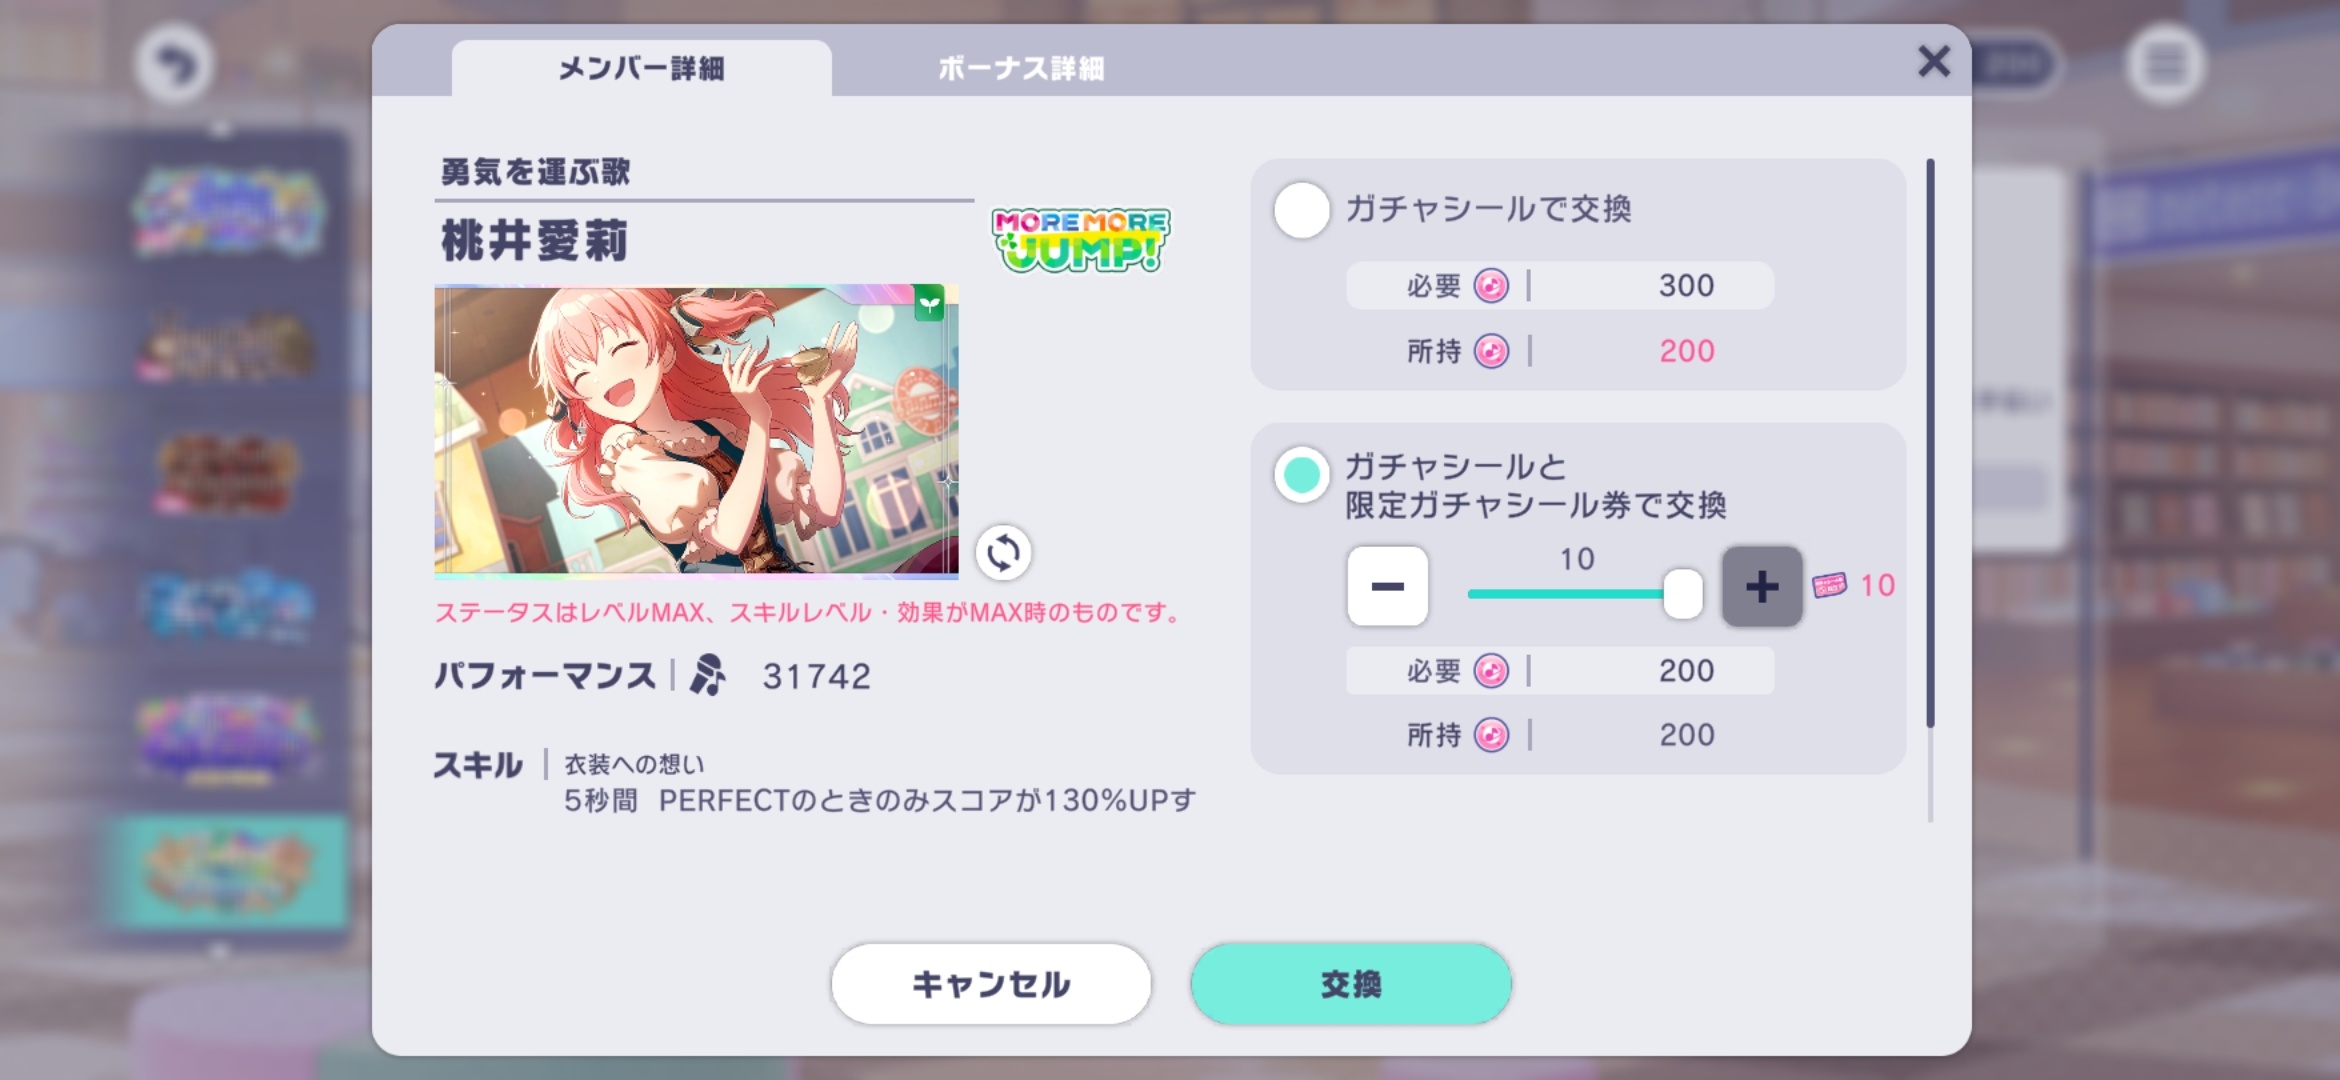
Task: Open the hamburger menu icon at top right
Action: point(2165,66)
